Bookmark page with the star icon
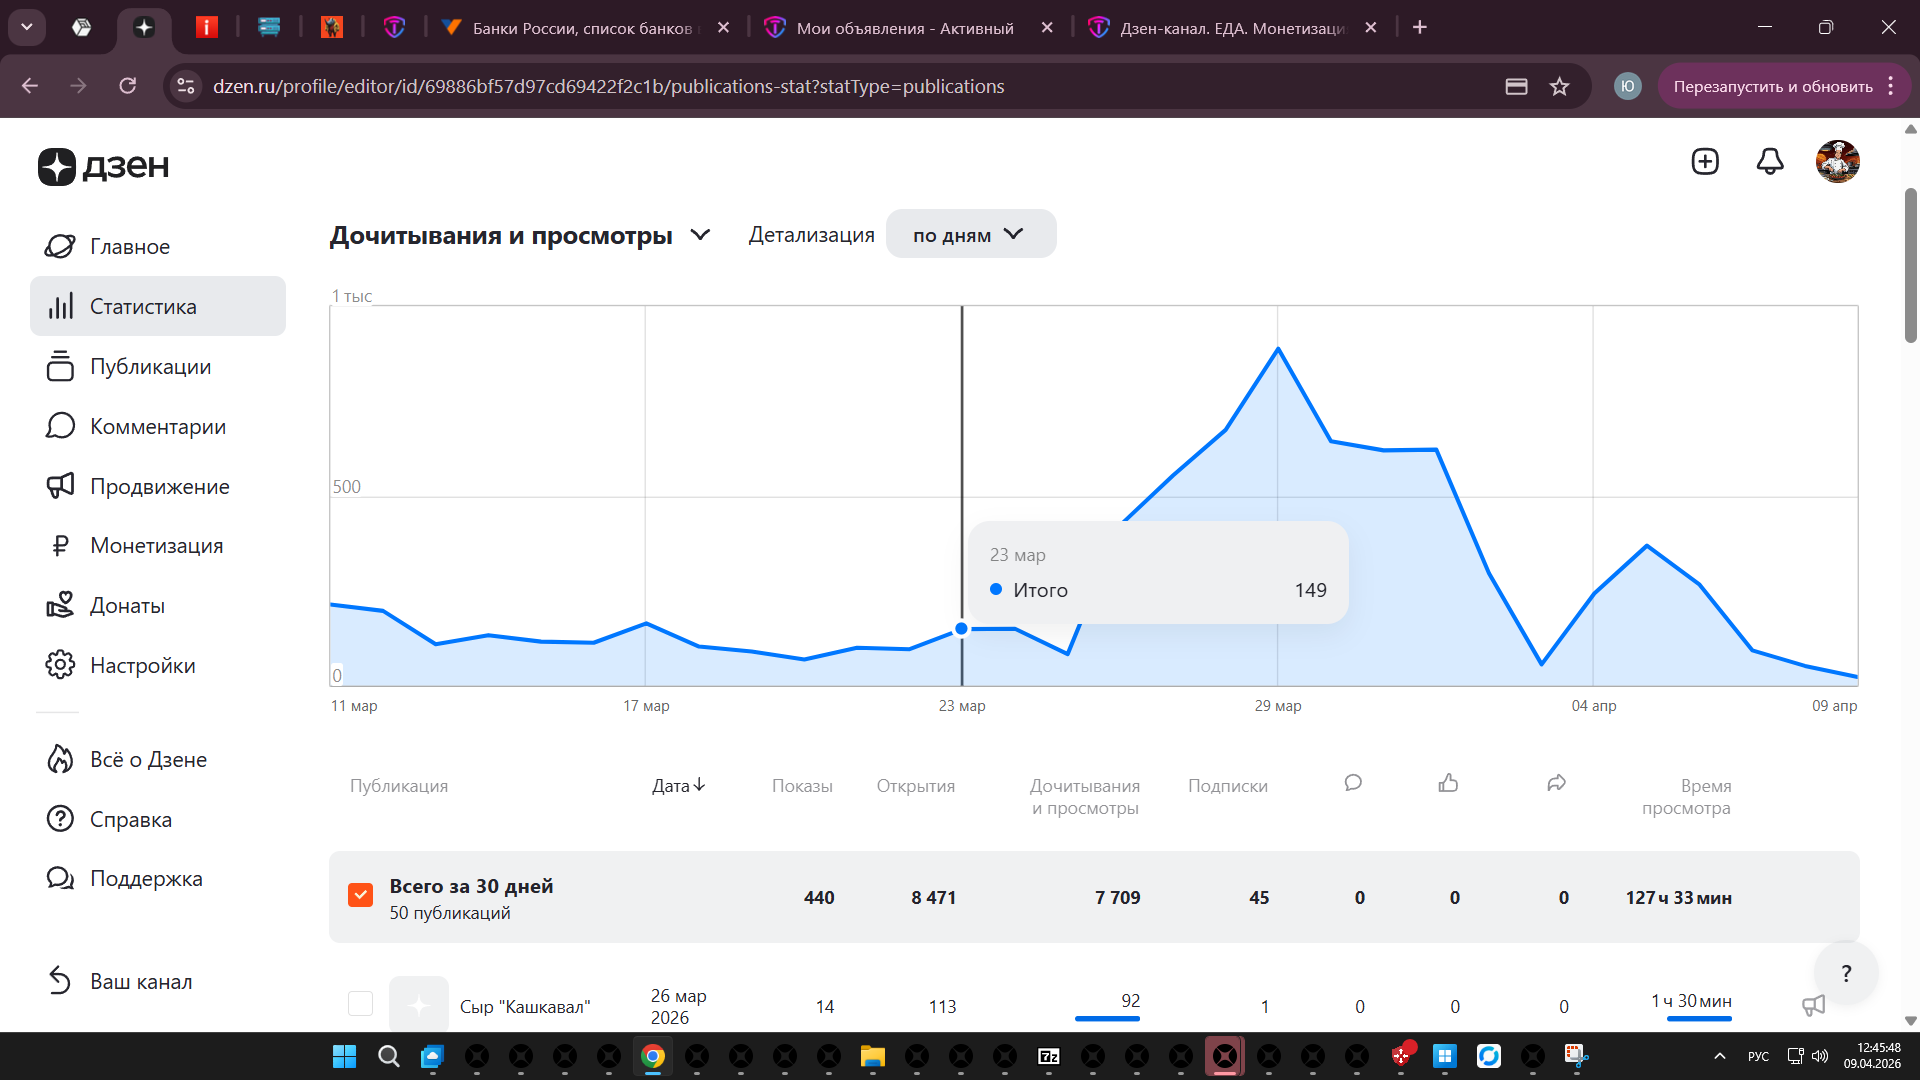Image resolution: width=1920 pixels, height=1080 pixels. 1559,87
